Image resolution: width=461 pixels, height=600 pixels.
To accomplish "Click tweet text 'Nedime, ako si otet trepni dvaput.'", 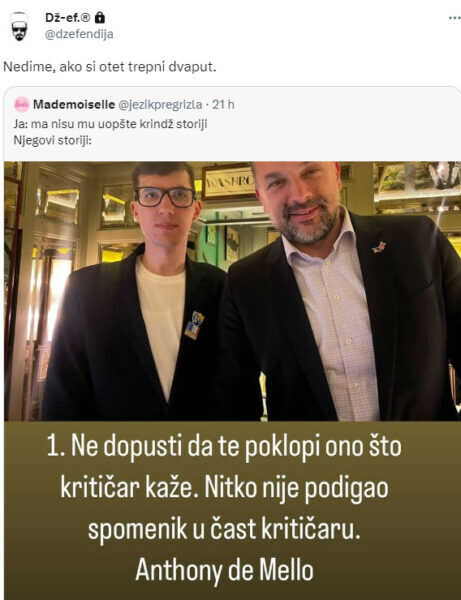I will pyautogui.click(x=110, y=67).
